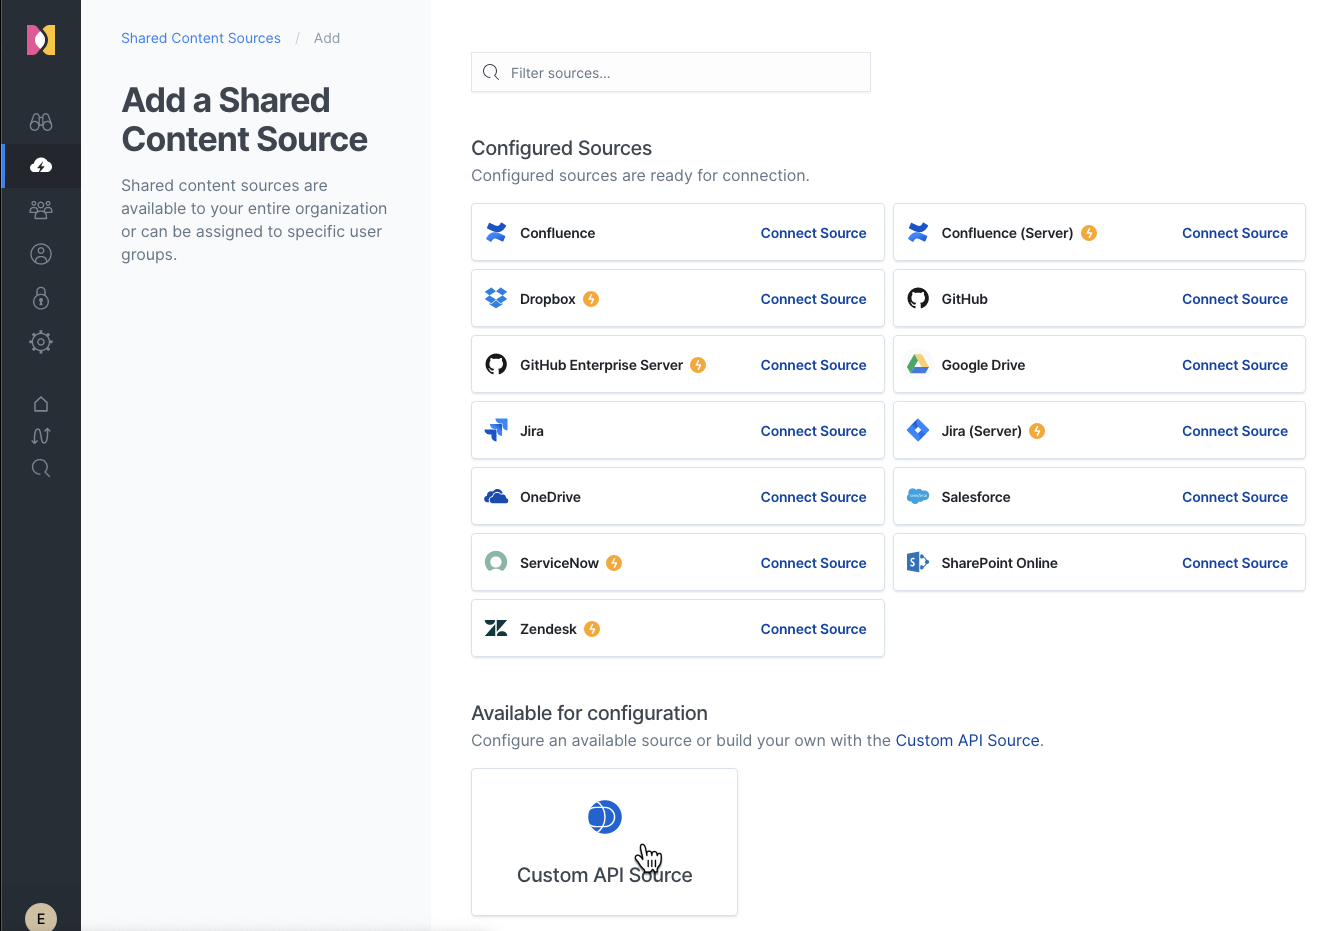Image resolution: width=1337 pixels, height=931 pixels.
Task: Click the Google Drive logo icon
Action: (x=918, y=364)
